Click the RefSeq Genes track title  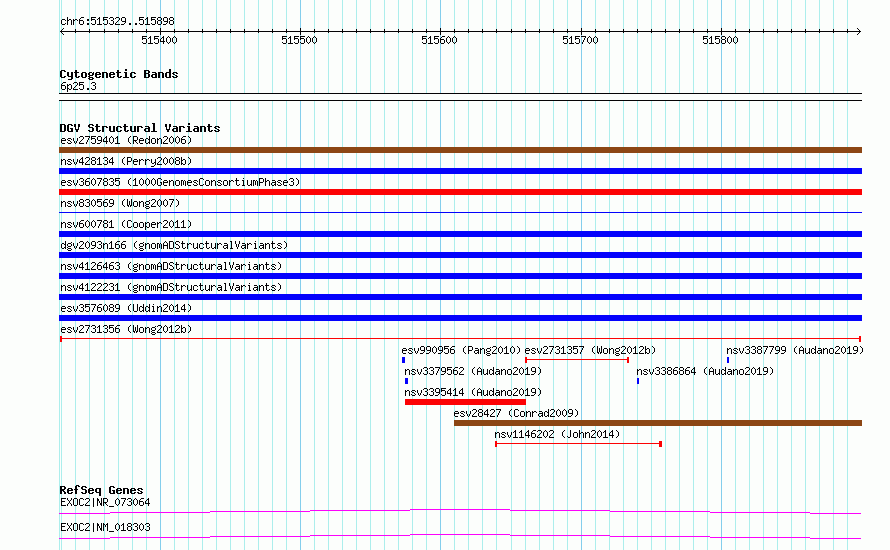pos(101,490)
